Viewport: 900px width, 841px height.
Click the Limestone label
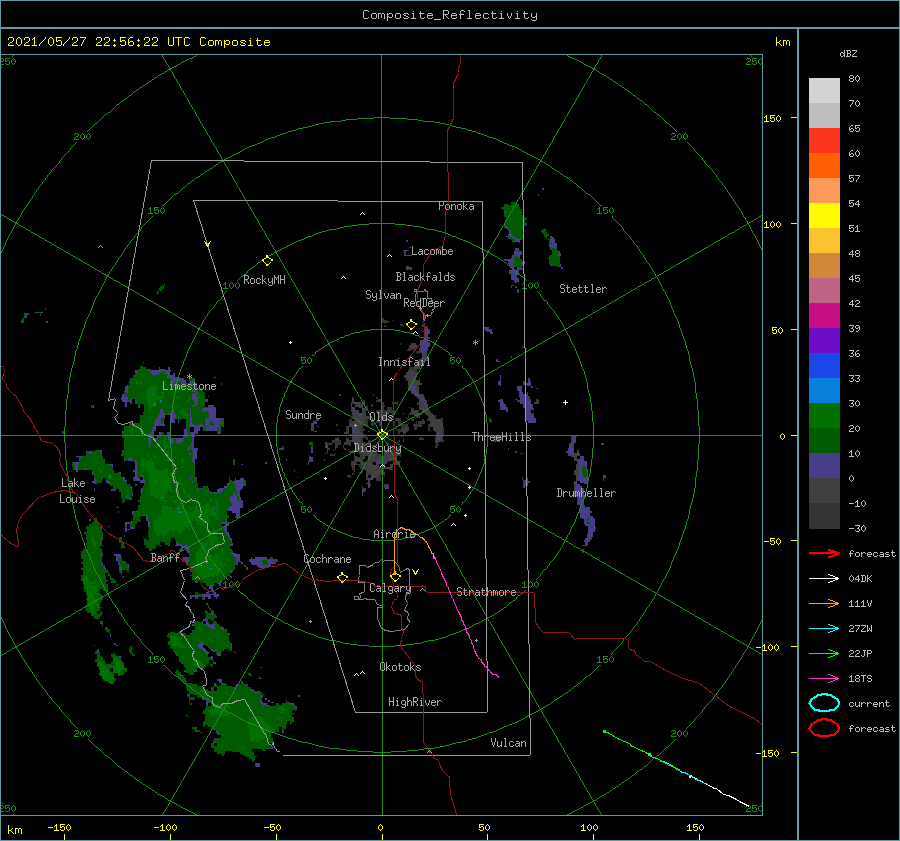tap(189, 386)
